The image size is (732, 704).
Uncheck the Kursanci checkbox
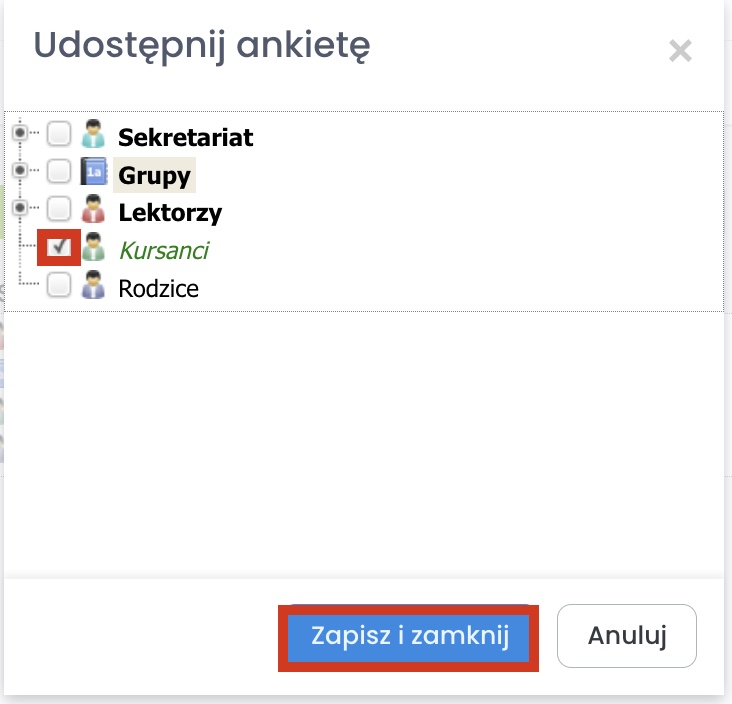point(59,248)
